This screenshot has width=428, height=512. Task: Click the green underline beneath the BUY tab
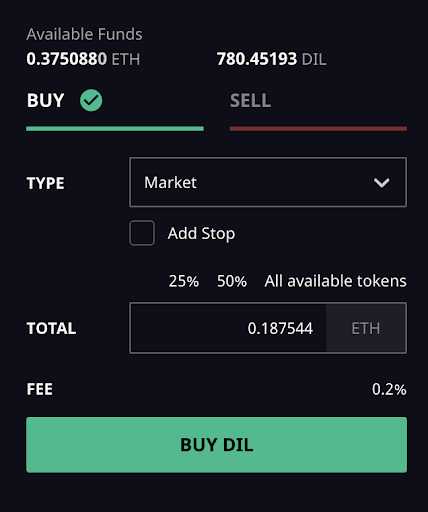(x=115, y=129)
